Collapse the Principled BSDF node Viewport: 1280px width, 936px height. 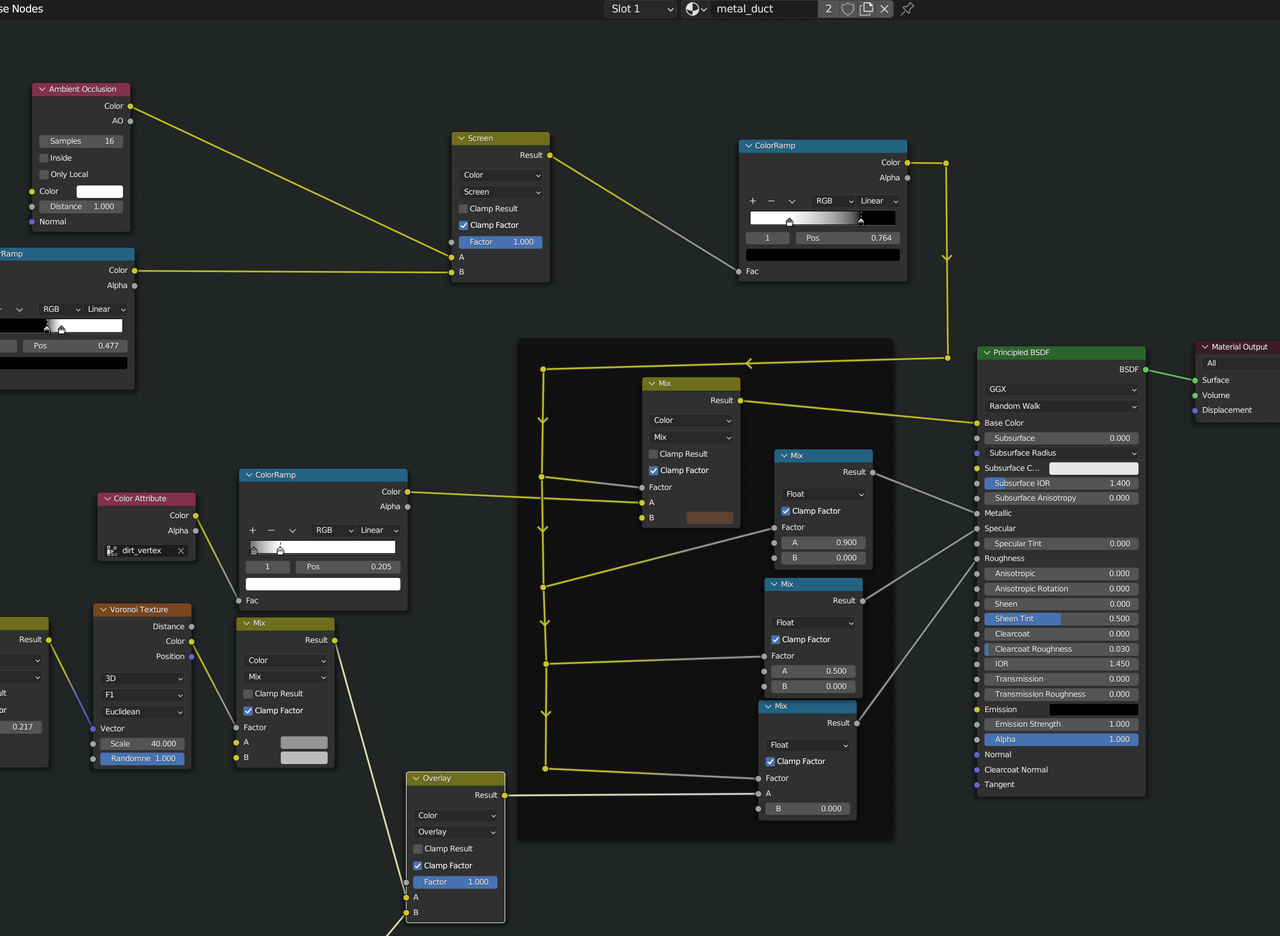(x=986, y=353)
